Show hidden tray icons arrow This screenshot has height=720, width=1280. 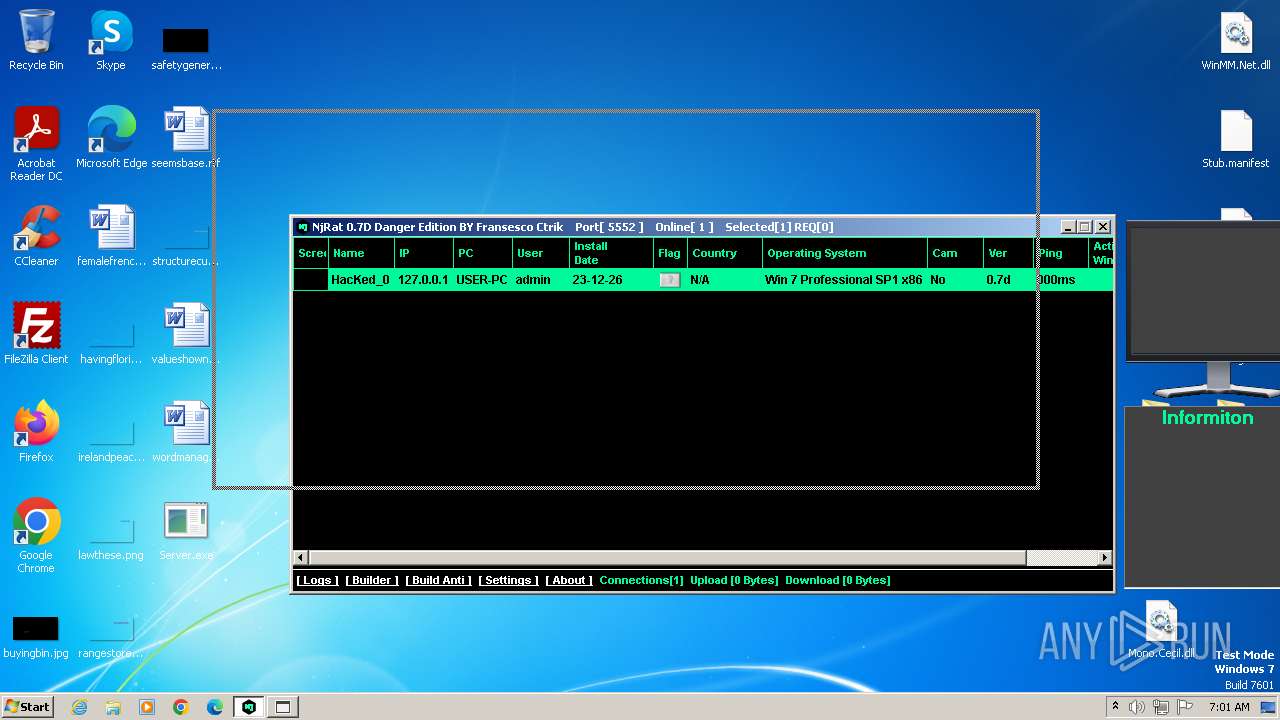click(x=1115, y=707)
